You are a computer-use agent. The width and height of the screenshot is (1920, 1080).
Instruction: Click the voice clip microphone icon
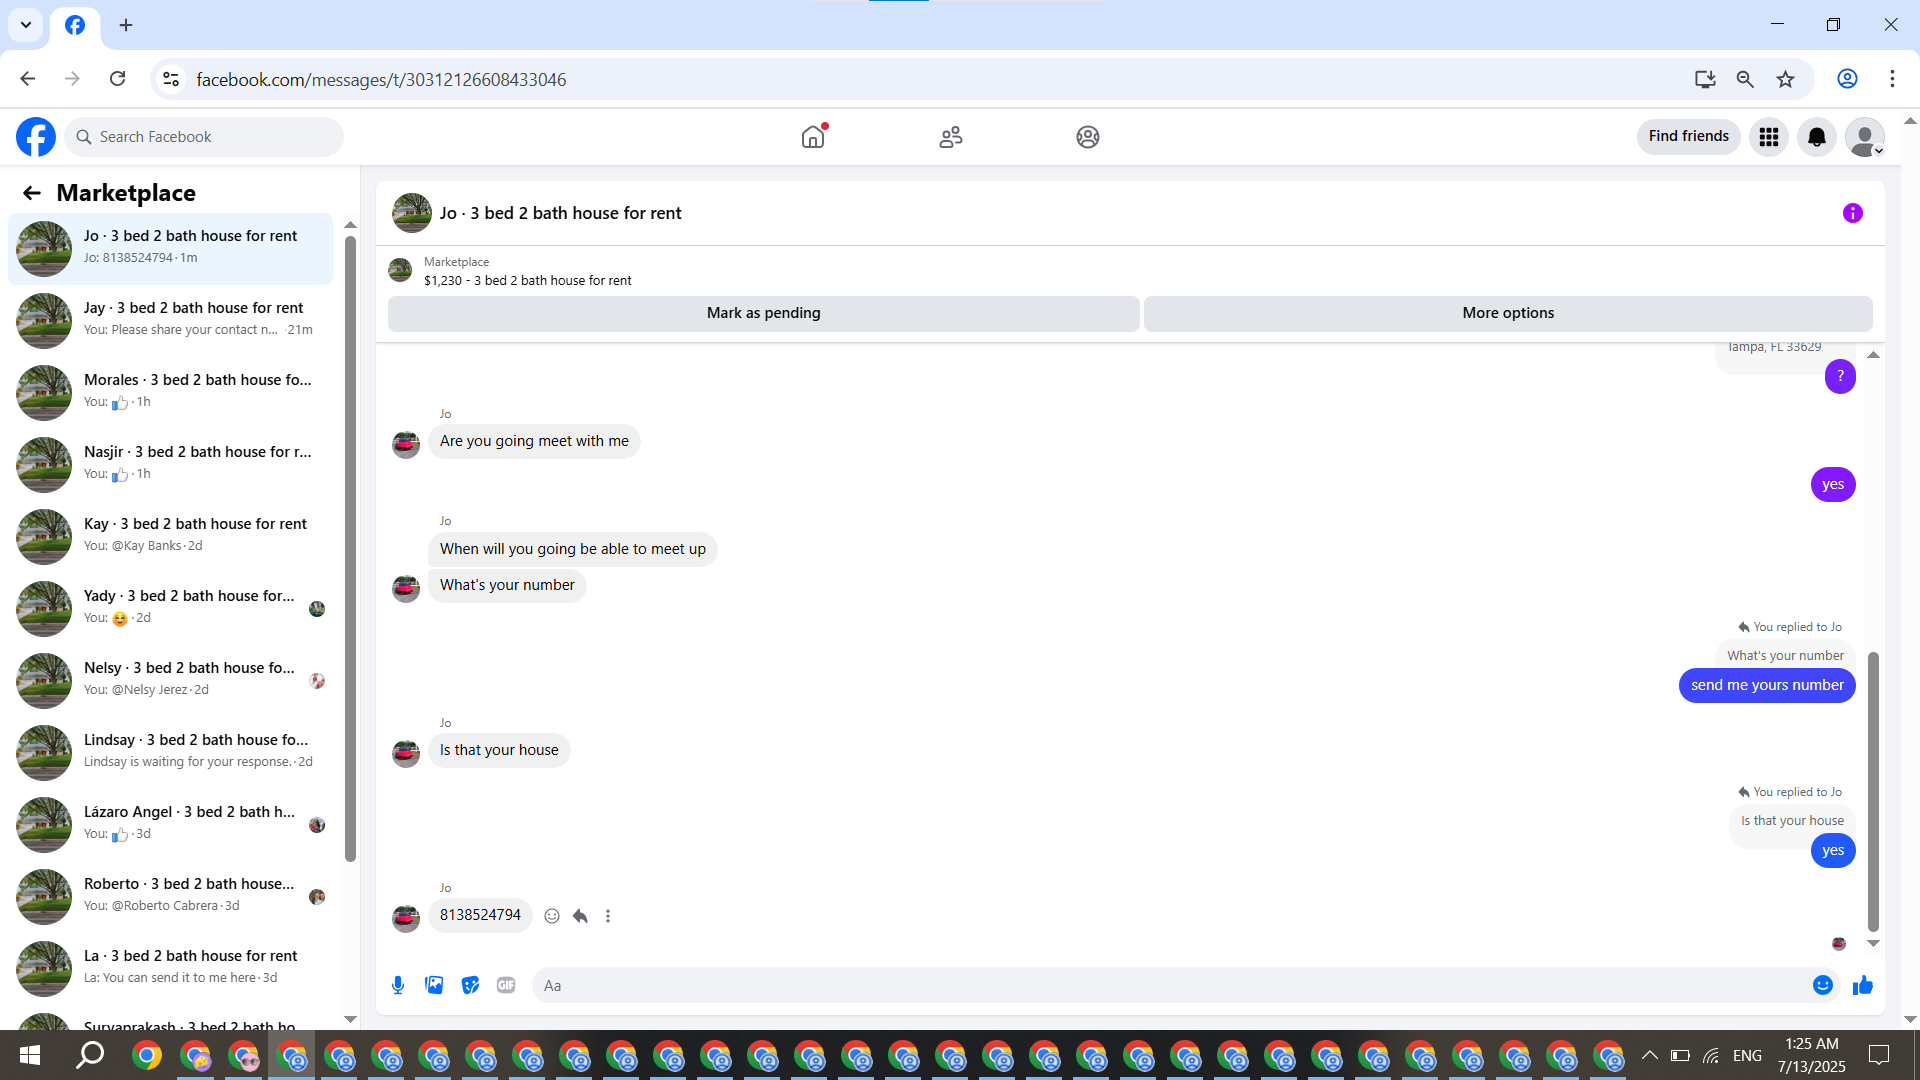click(398, 985)
